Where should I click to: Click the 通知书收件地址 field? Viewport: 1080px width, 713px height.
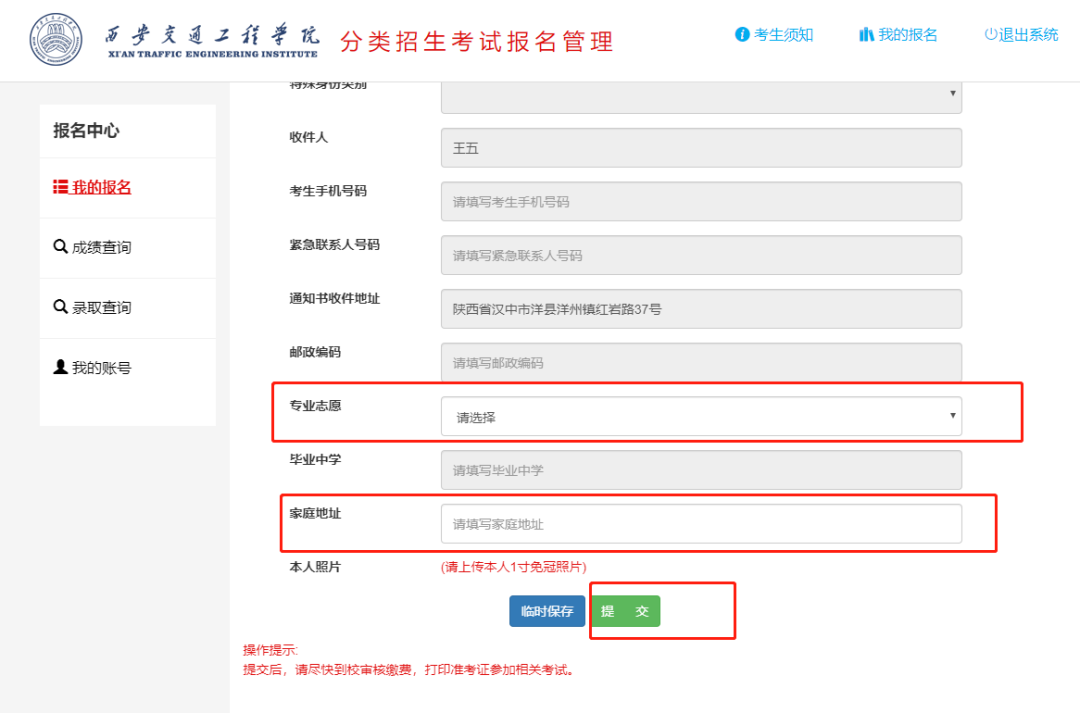[x=701, y=309]
